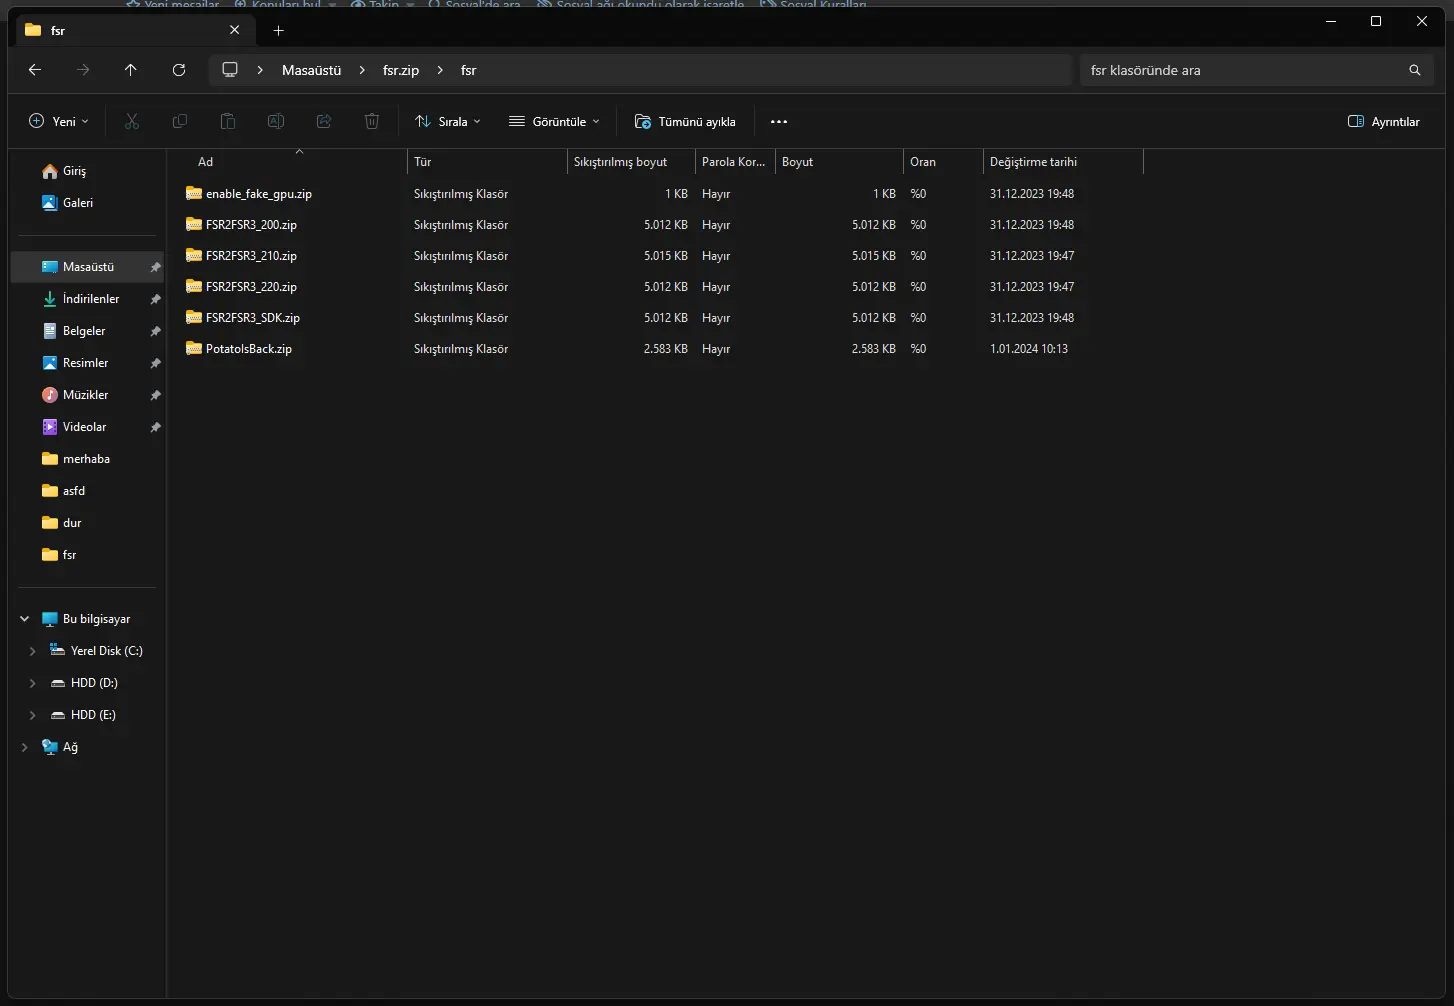The width and height of the screenshot is (1454, 1006).
Task: Toggle the pin next to Belgeler
Action: (155, 331)
